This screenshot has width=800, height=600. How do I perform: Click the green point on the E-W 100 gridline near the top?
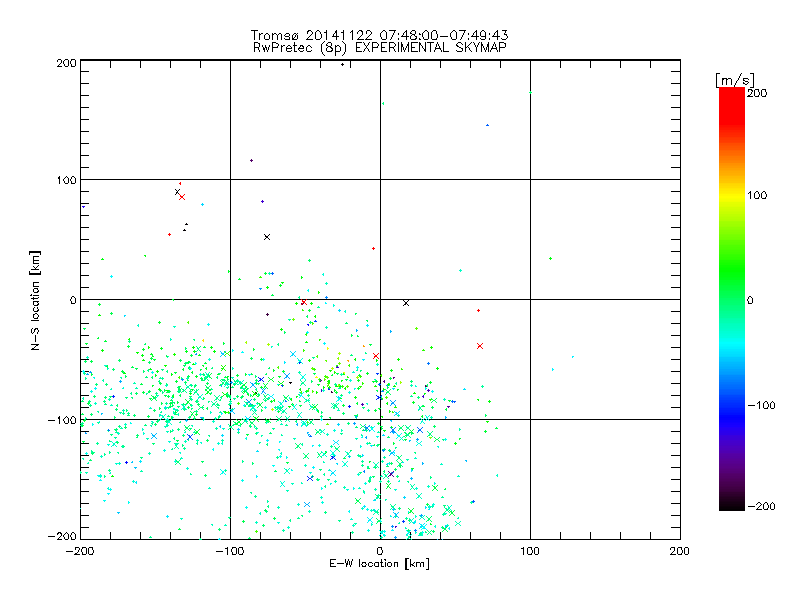531,93
